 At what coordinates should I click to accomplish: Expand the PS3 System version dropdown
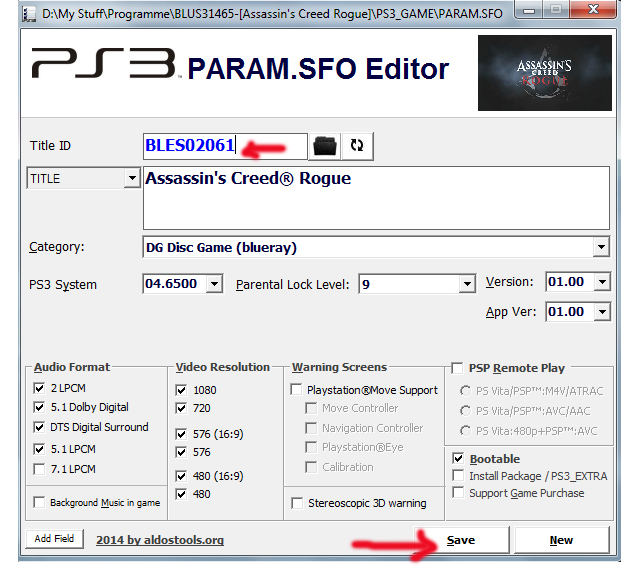click(x=214, y=285)
